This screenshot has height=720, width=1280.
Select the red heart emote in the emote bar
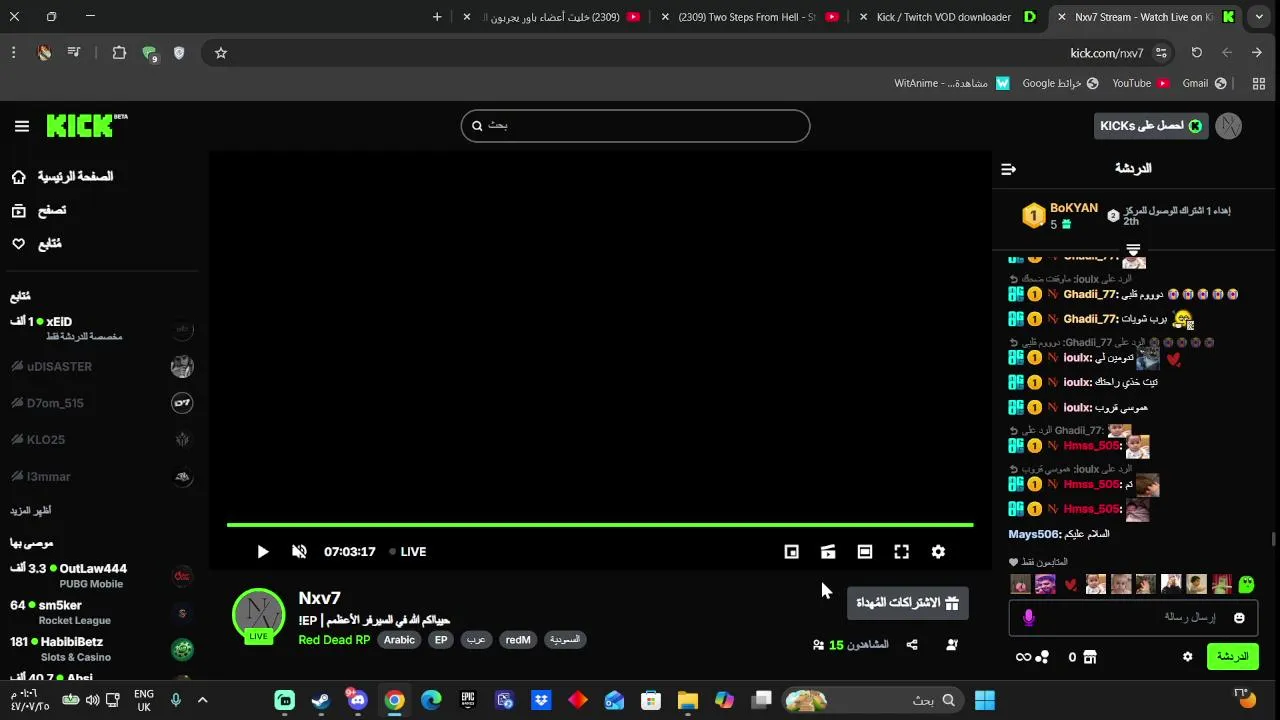pos(1071,585)
